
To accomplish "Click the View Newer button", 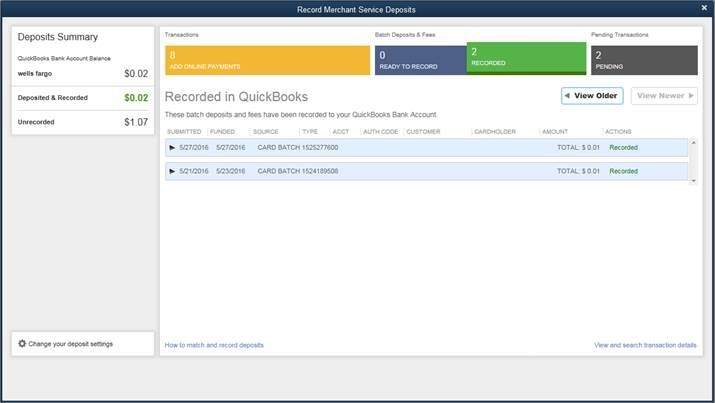I will point(664,96).
